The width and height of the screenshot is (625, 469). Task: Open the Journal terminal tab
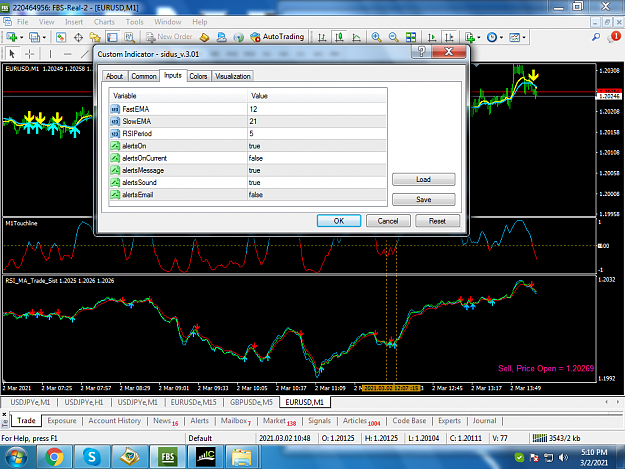tap(484, 420)
